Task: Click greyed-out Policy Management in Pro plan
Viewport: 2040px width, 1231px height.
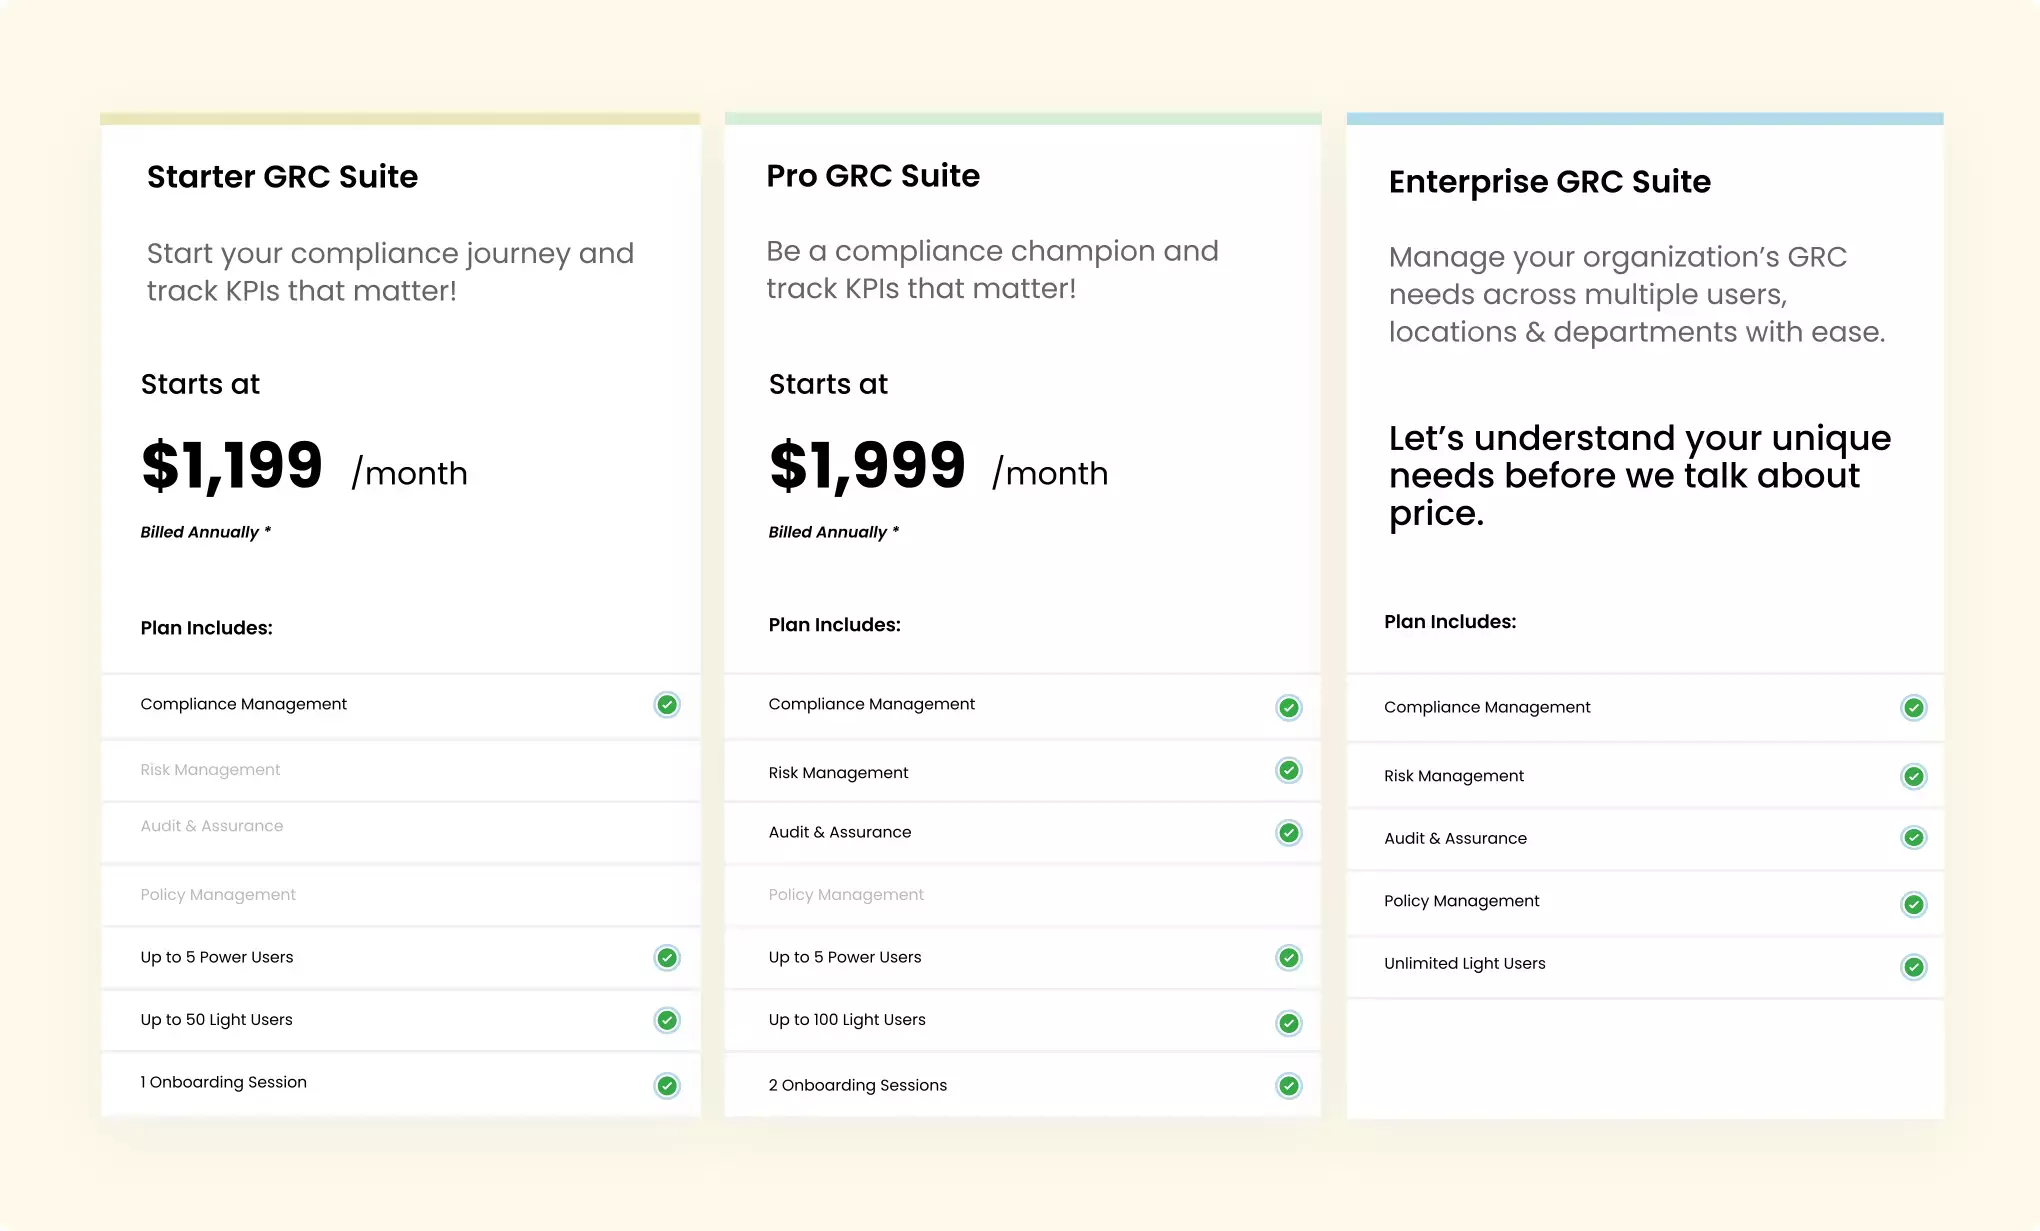Action: (x=846, y=895)
